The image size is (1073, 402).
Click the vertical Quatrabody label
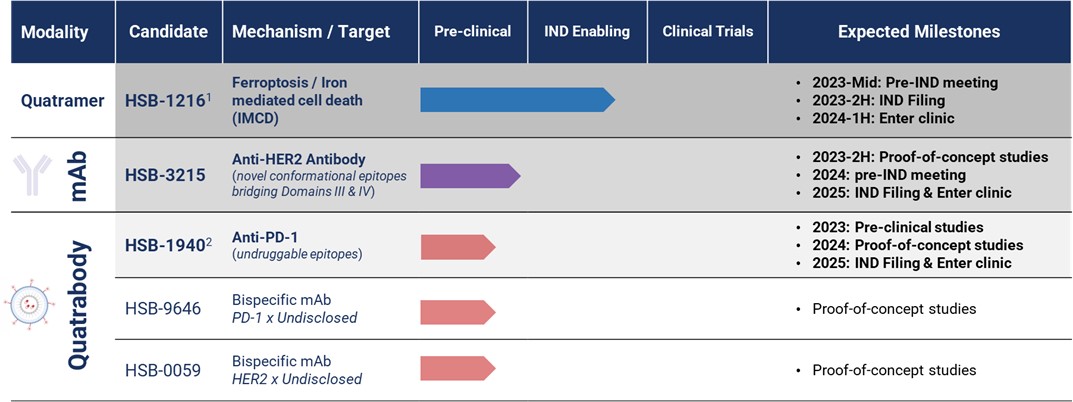pyautogui.click(x=82, y=306)
